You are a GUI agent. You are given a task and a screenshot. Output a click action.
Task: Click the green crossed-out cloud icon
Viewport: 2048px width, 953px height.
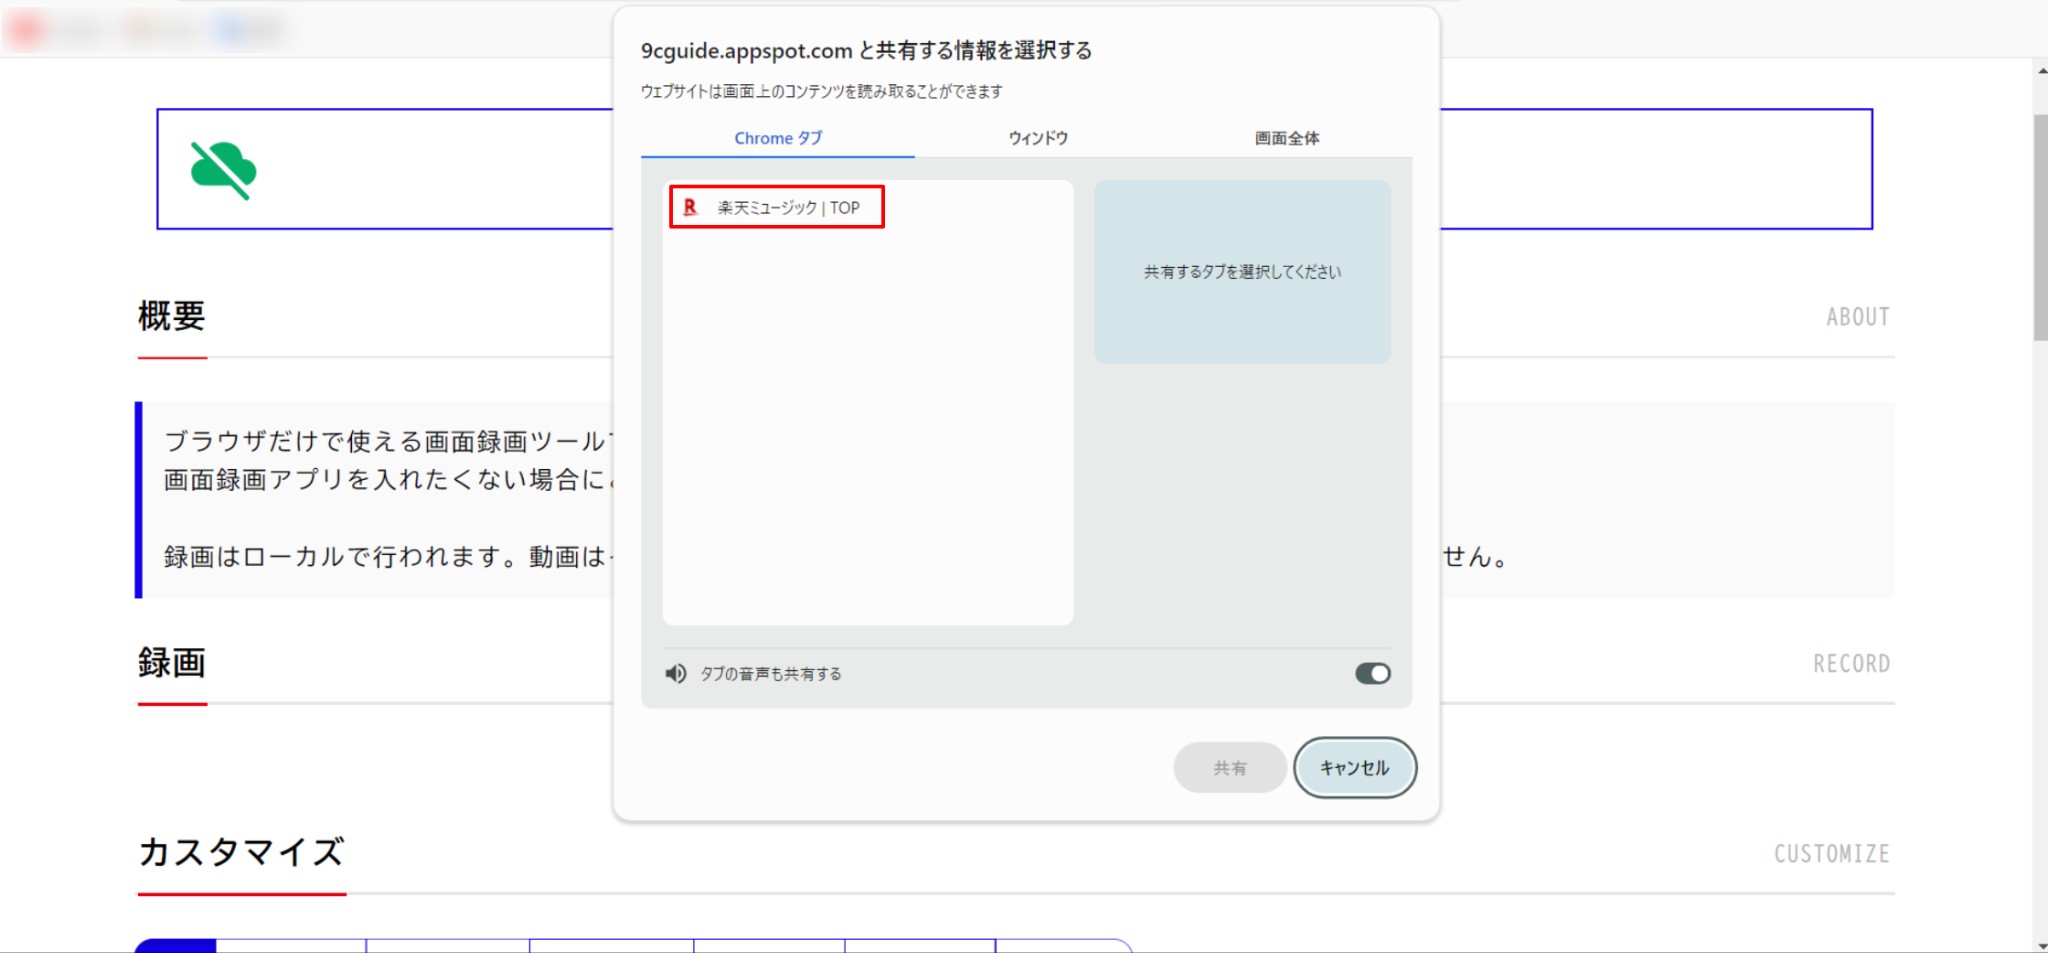tap(224, 170)
